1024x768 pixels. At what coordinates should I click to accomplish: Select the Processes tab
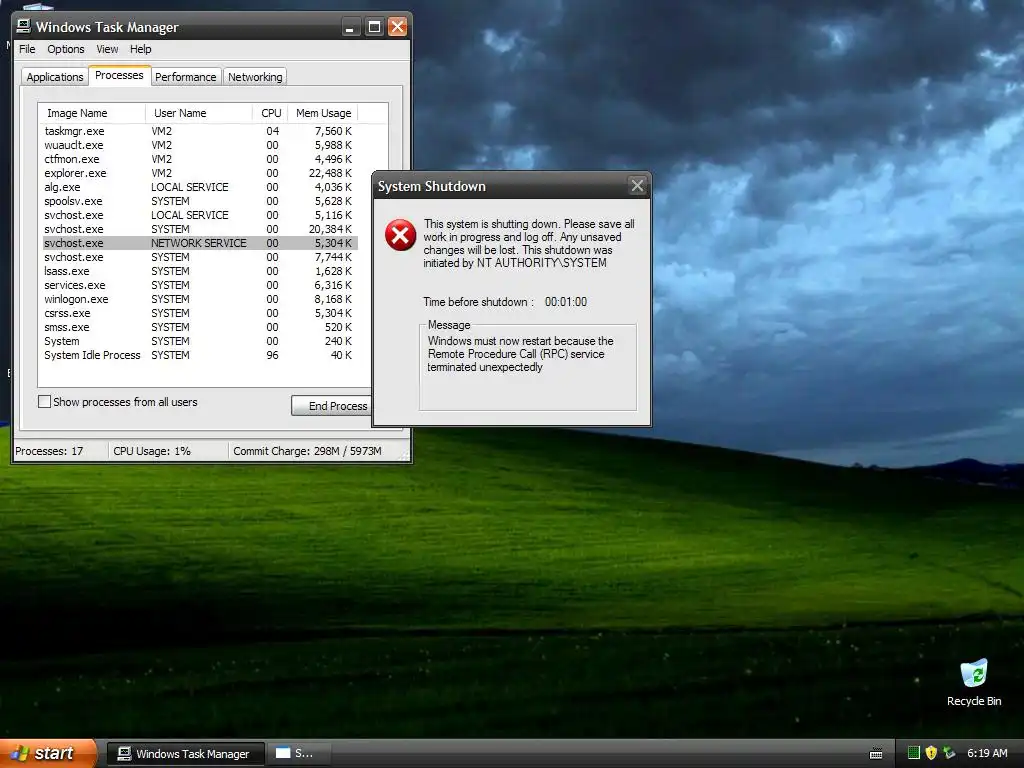(119, 75)
